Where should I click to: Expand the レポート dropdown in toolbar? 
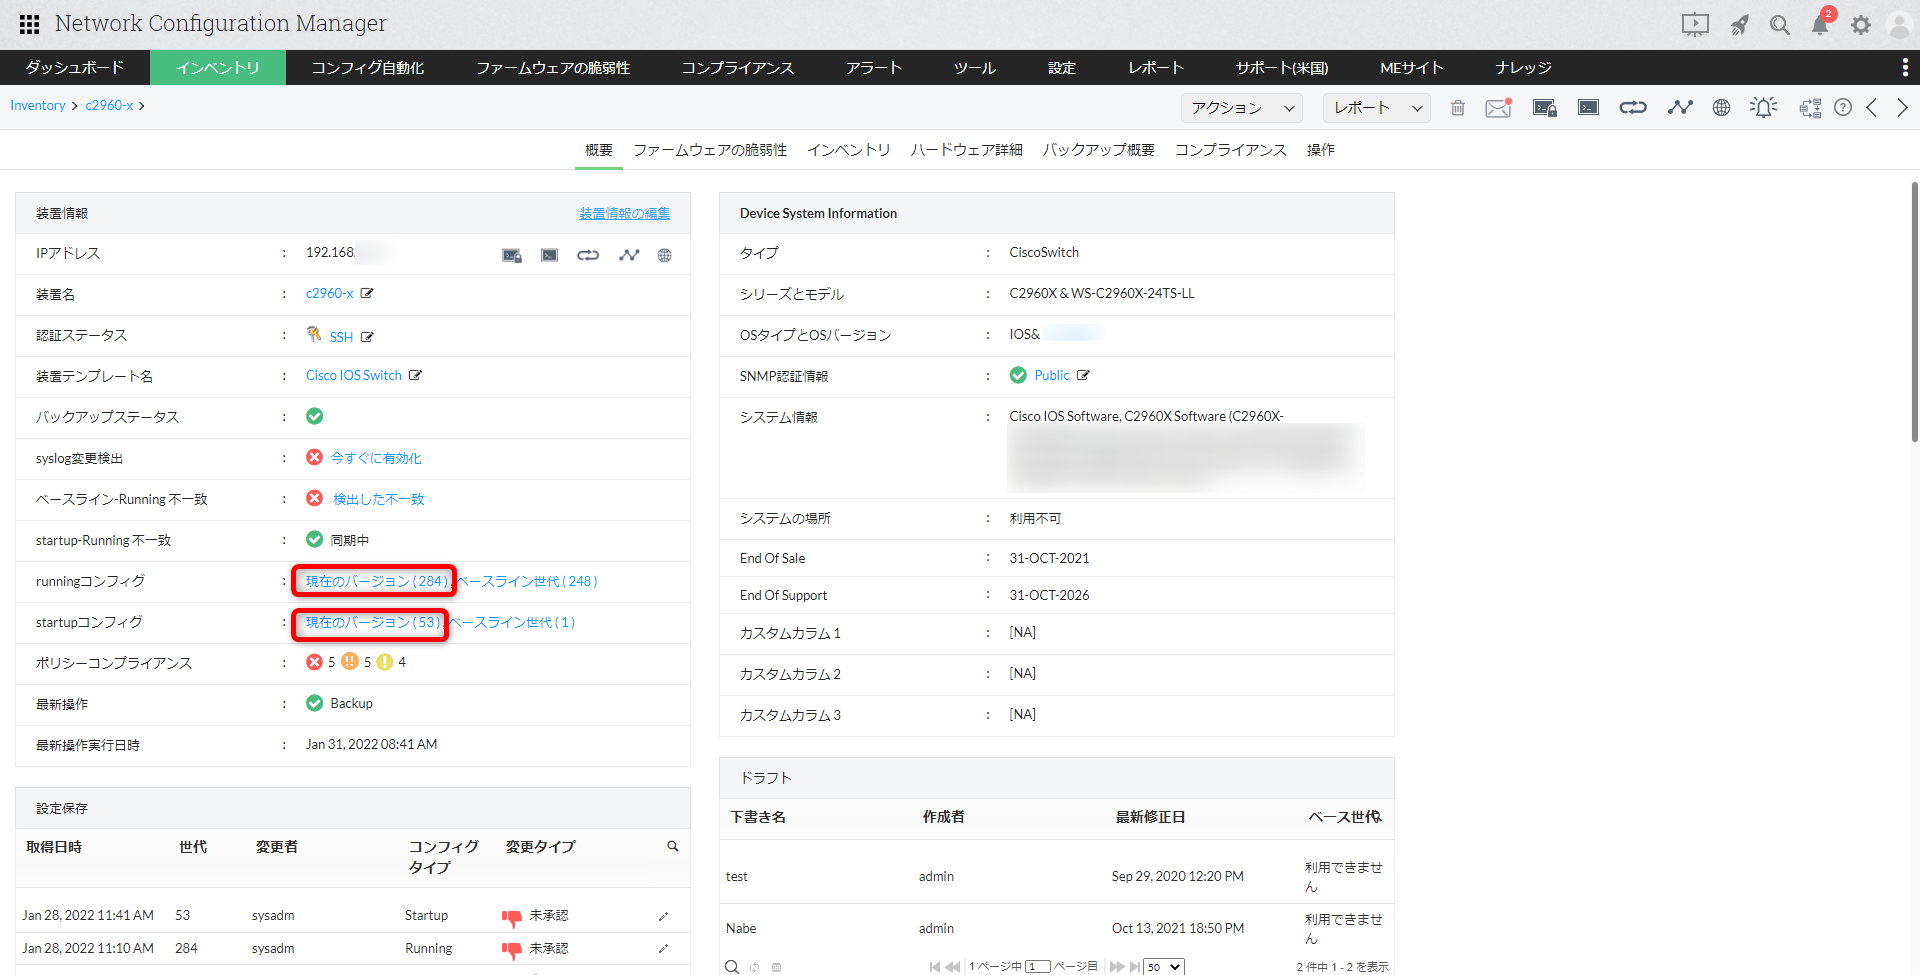pyautogui.click(x=1376, y=108)
